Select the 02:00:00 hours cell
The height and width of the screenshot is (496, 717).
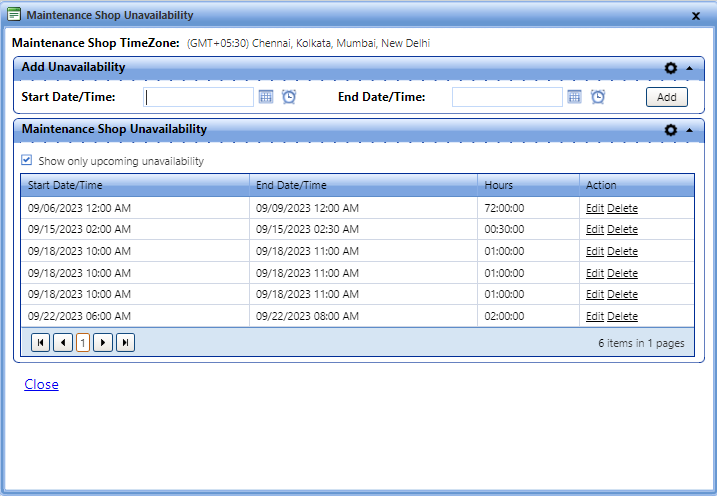point(528,316)
